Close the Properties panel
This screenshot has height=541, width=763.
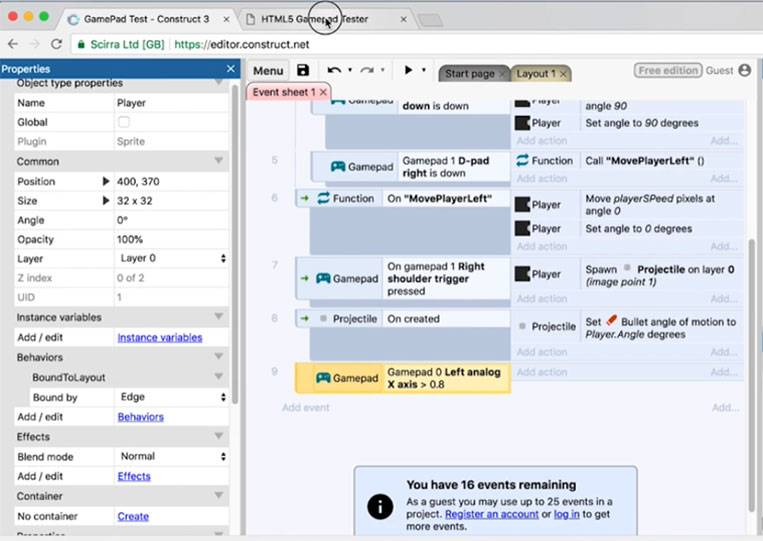click(x=231, y=69)
